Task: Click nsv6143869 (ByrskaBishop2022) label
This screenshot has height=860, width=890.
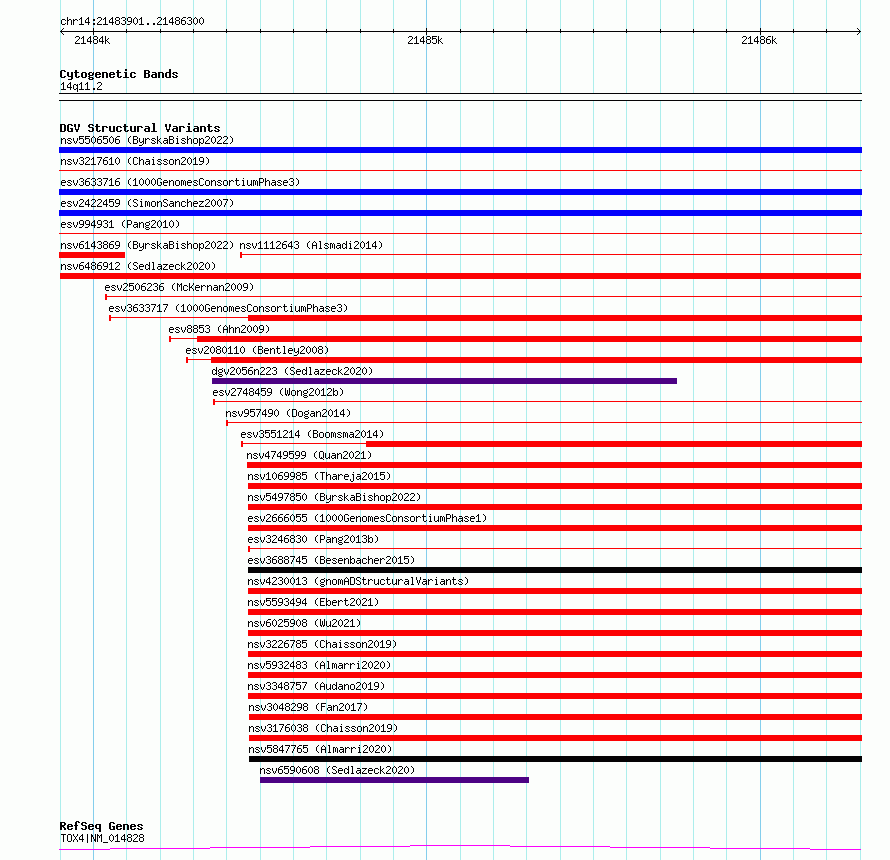Action: [147, 245]
